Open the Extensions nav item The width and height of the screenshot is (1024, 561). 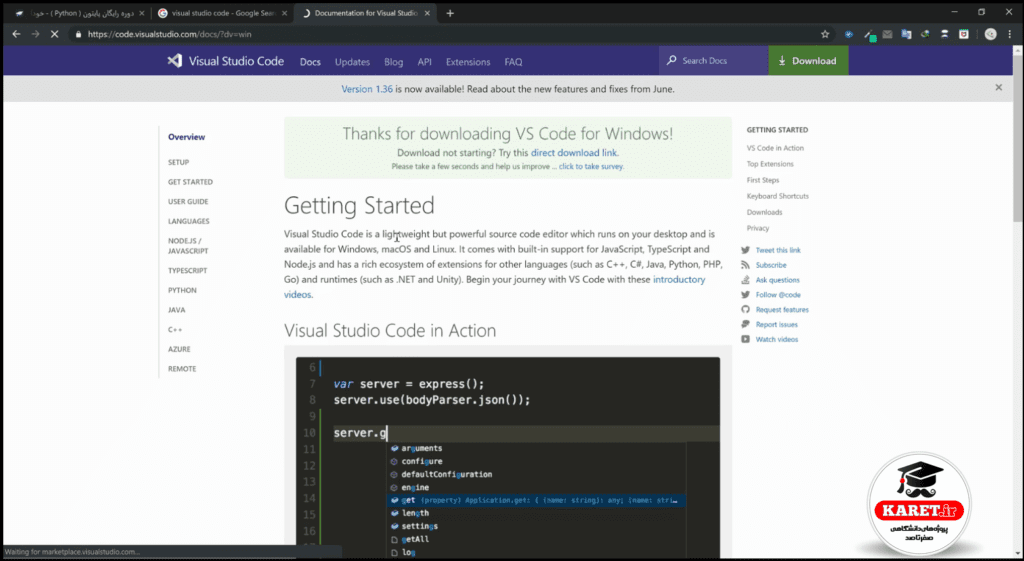coord(468,61)
